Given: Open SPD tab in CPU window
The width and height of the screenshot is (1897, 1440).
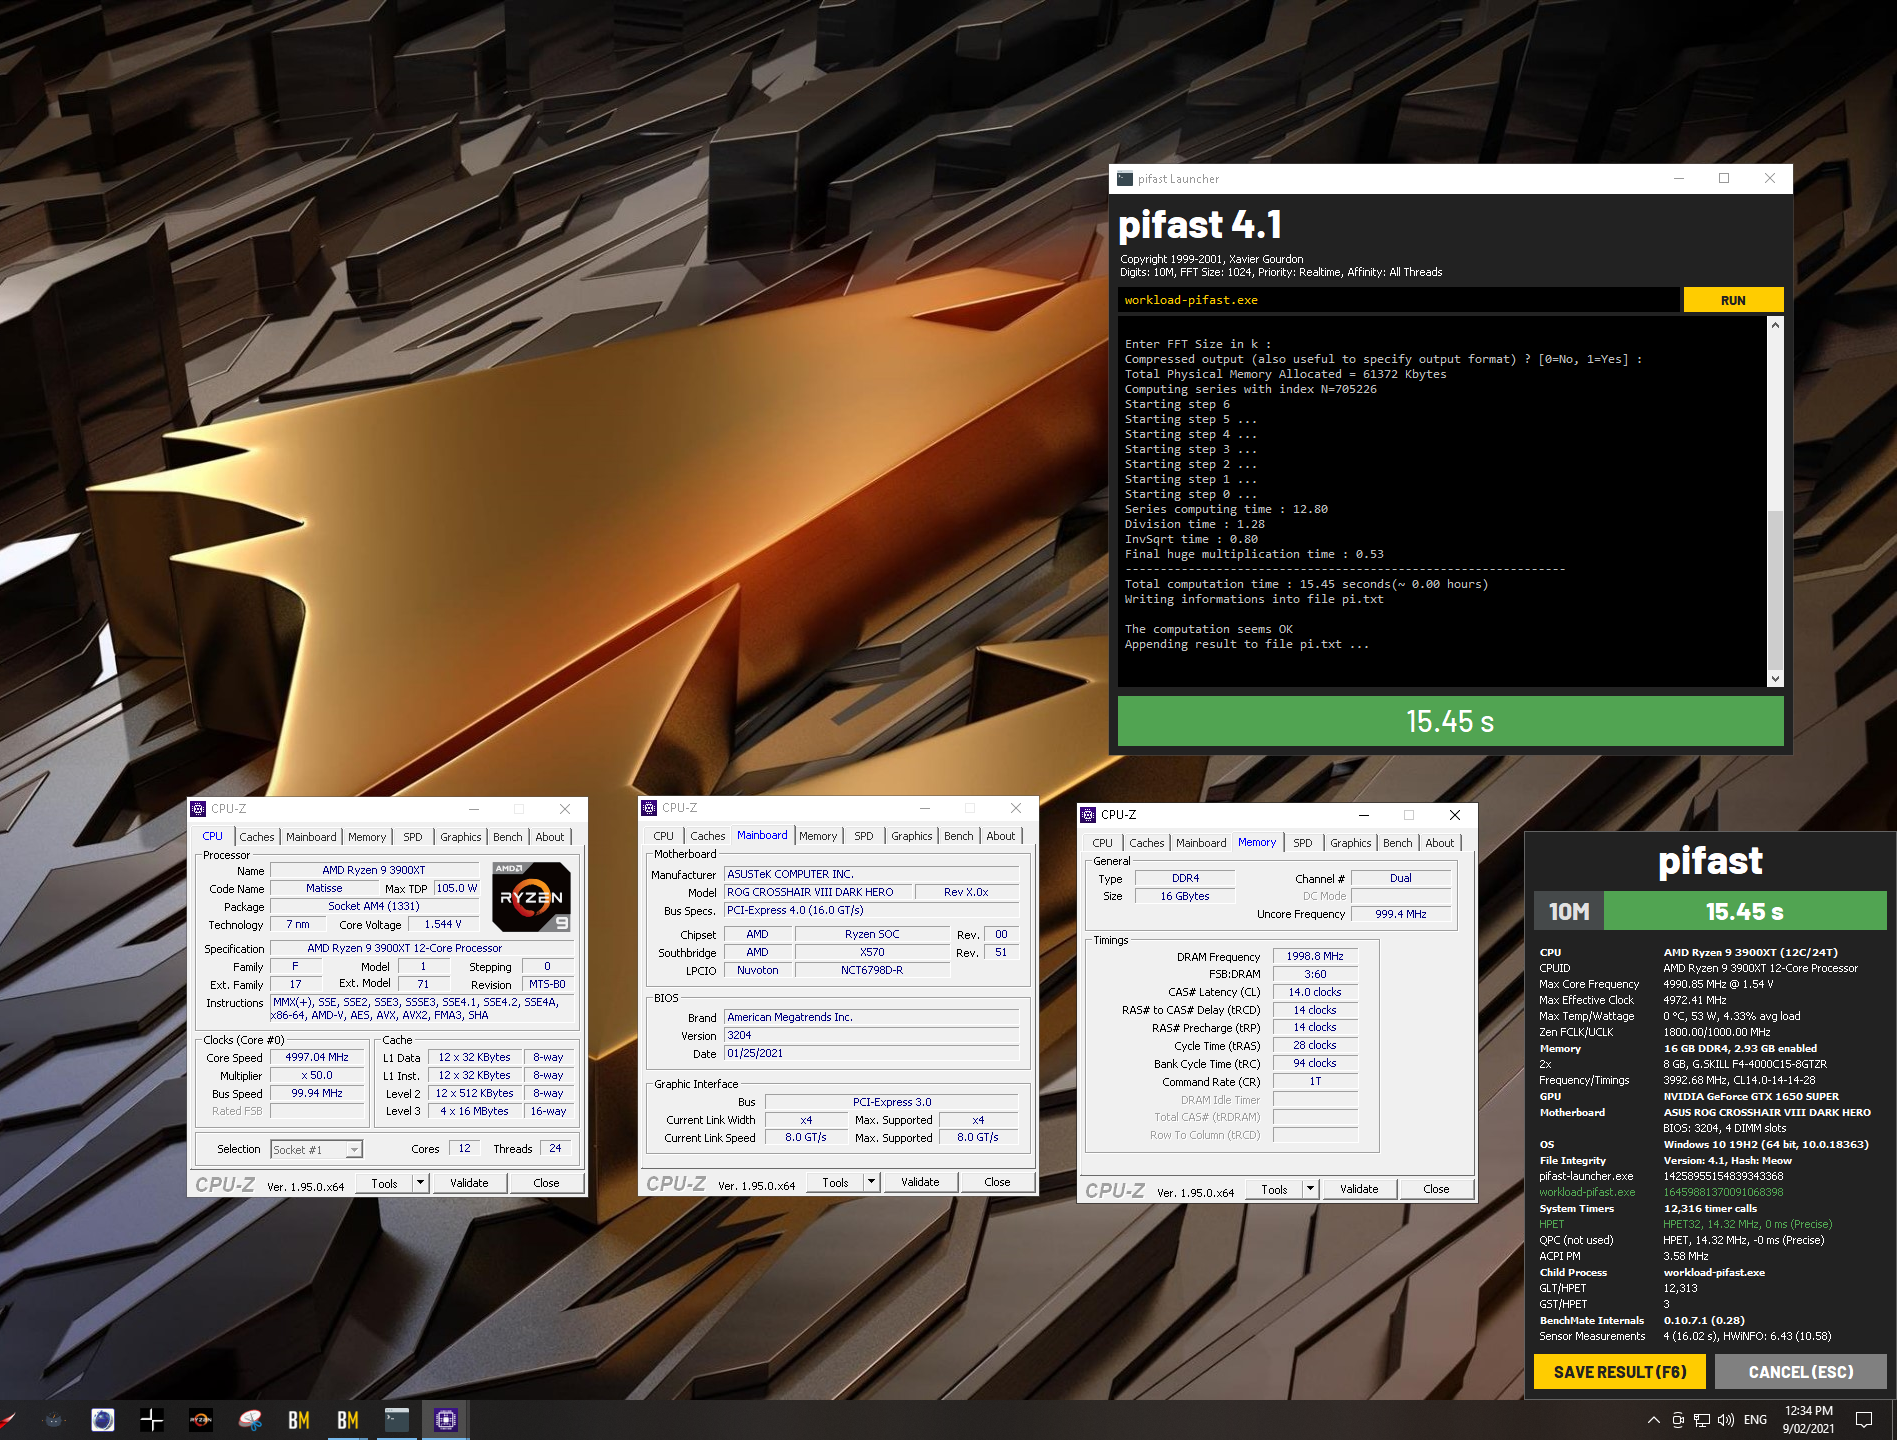Looking at the screenshot, I should click(413, 837).
